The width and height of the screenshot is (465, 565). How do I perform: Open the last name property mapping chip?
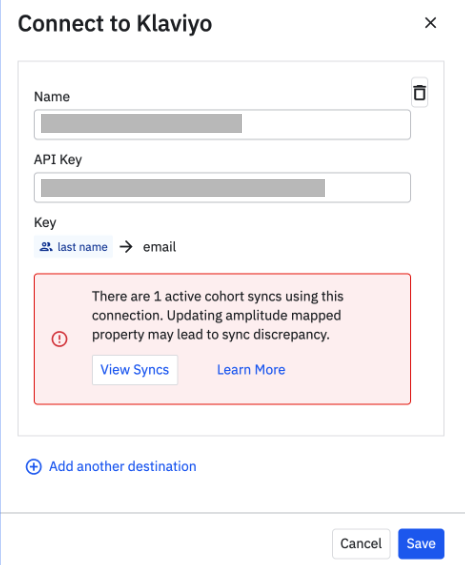tap(74, 247)
